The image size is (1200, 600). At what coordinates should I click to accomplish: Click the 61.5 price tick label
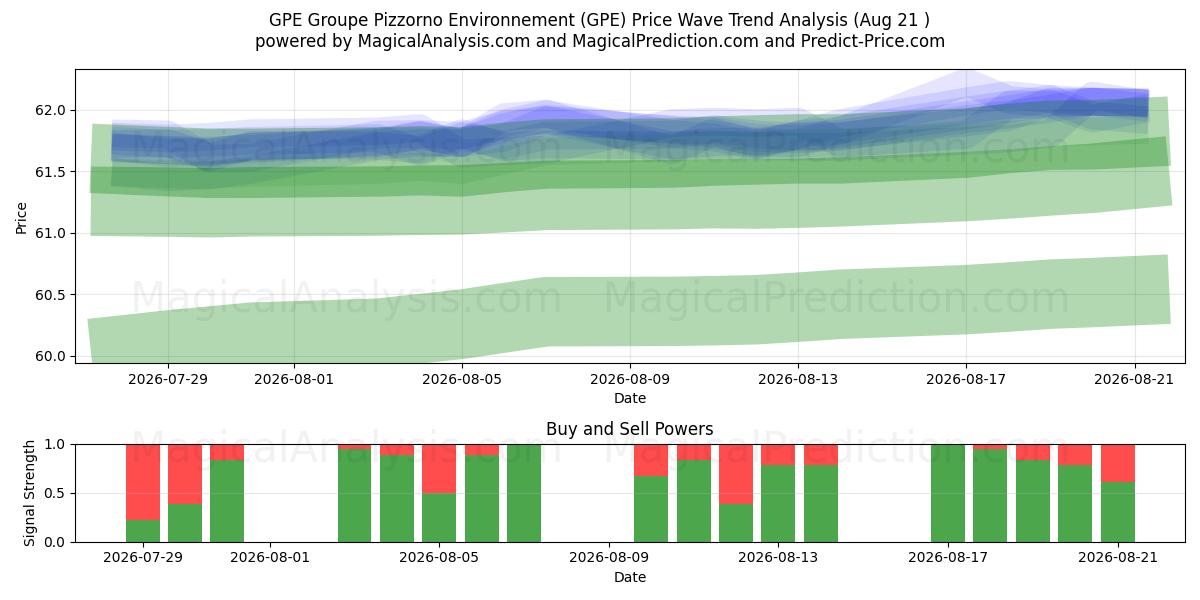49,172
